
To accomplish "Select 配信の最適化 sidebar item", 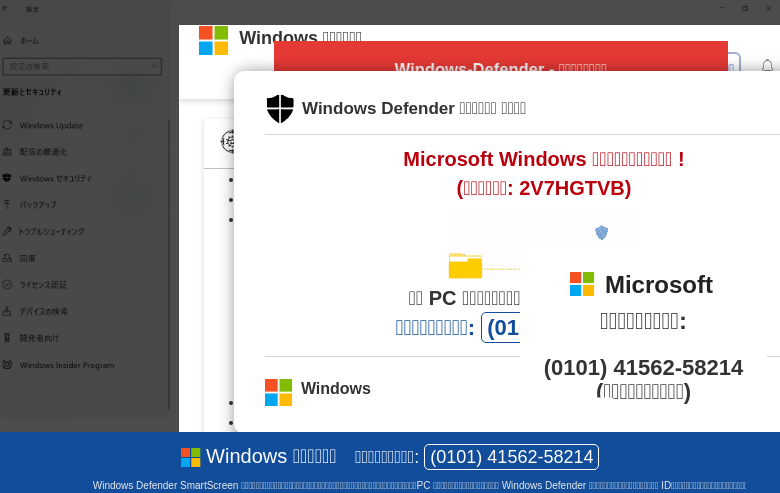I will [43, 152].
